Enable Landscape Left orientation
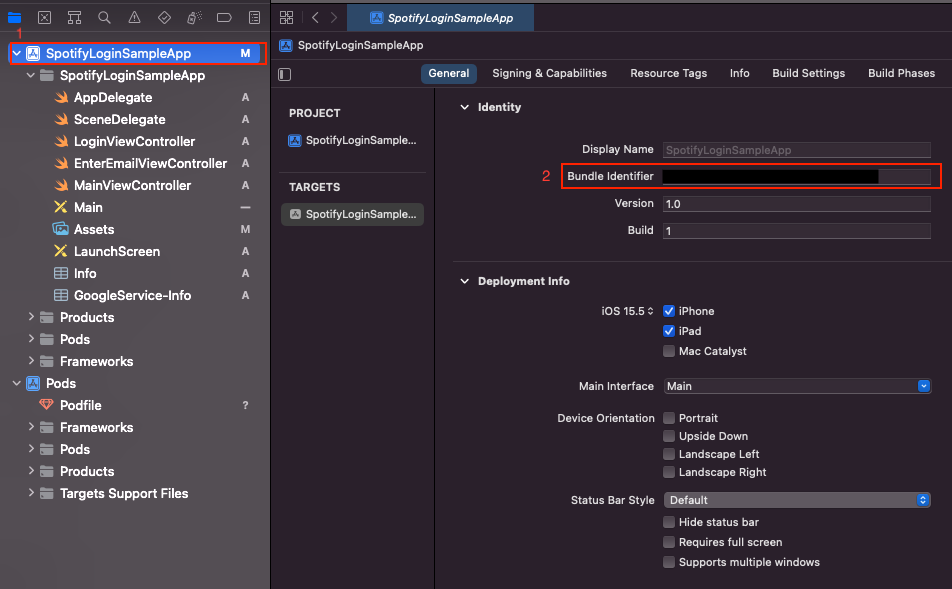This screenshot has width=952, height=589. [x=669, y=454]
